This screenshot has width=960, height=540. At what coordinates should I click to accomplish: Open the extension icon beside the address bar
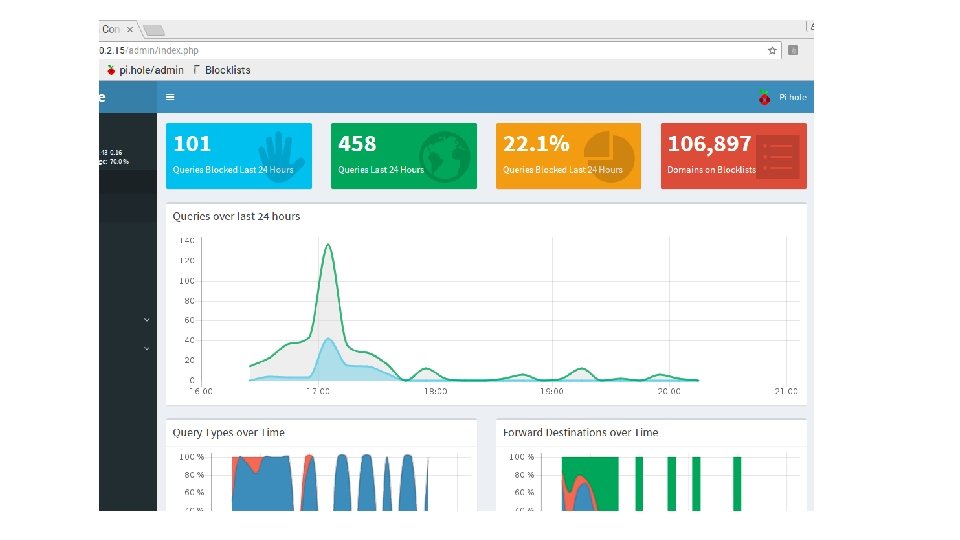[793, 50]
